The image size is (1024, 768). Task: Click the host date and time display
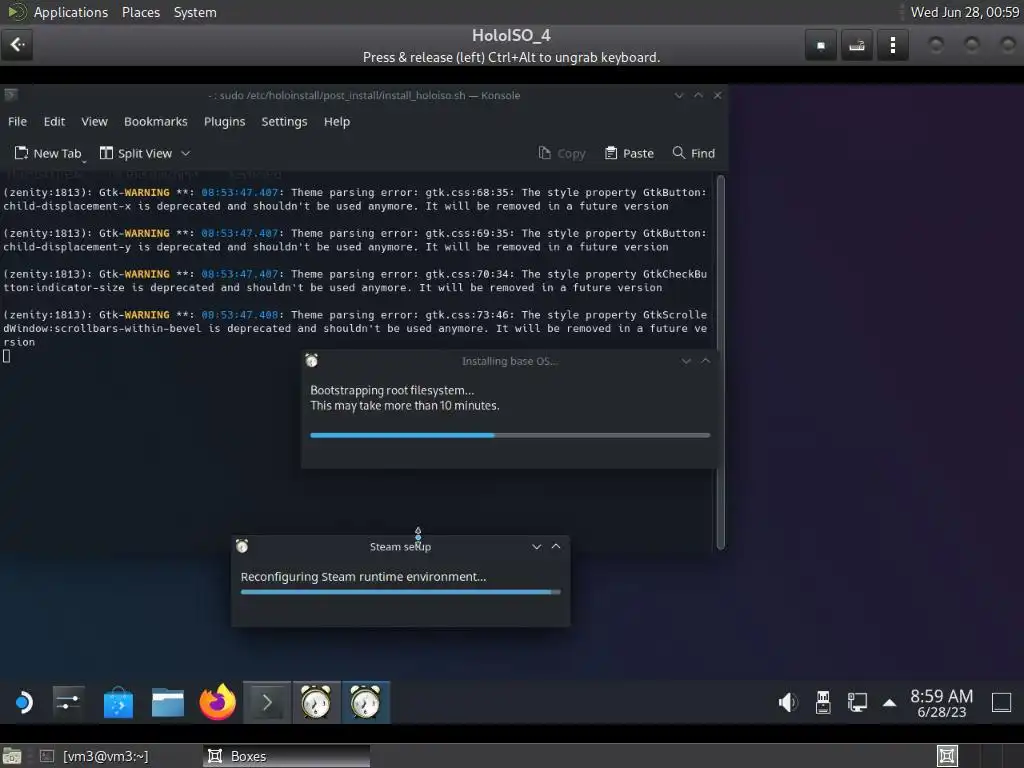965,12
